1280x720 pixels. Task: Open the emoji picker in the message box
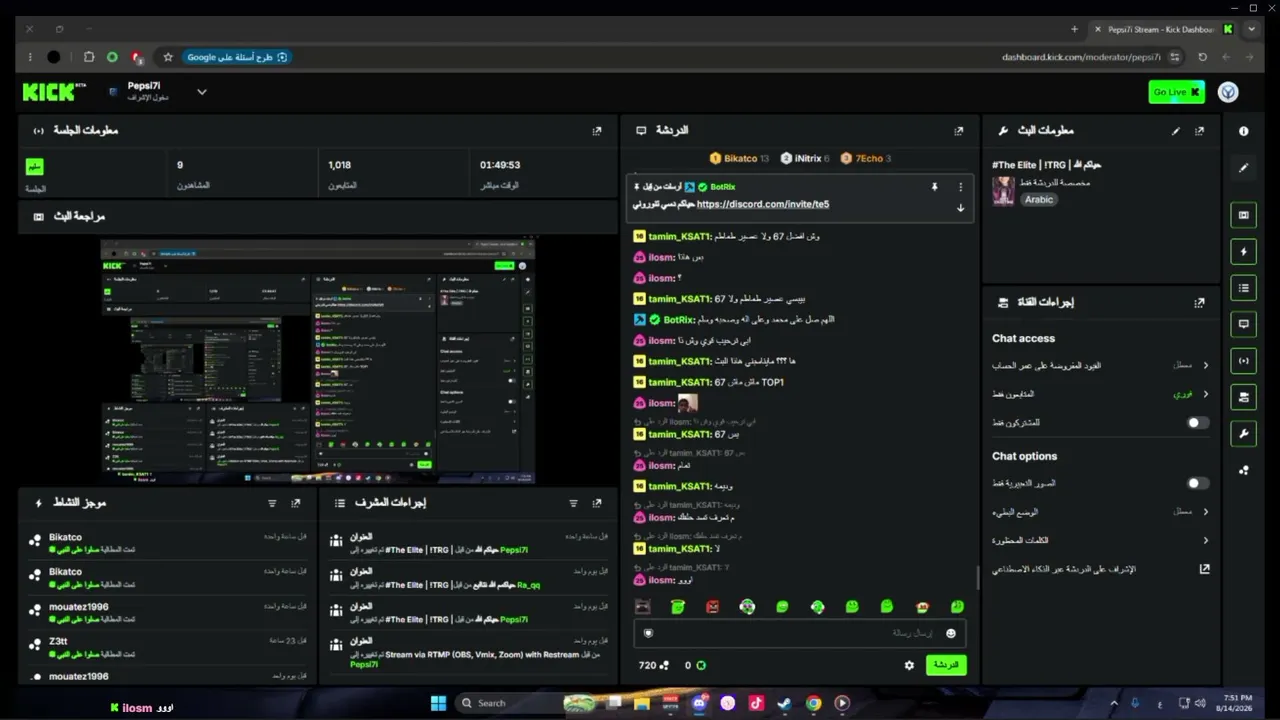tap(950, 633)
